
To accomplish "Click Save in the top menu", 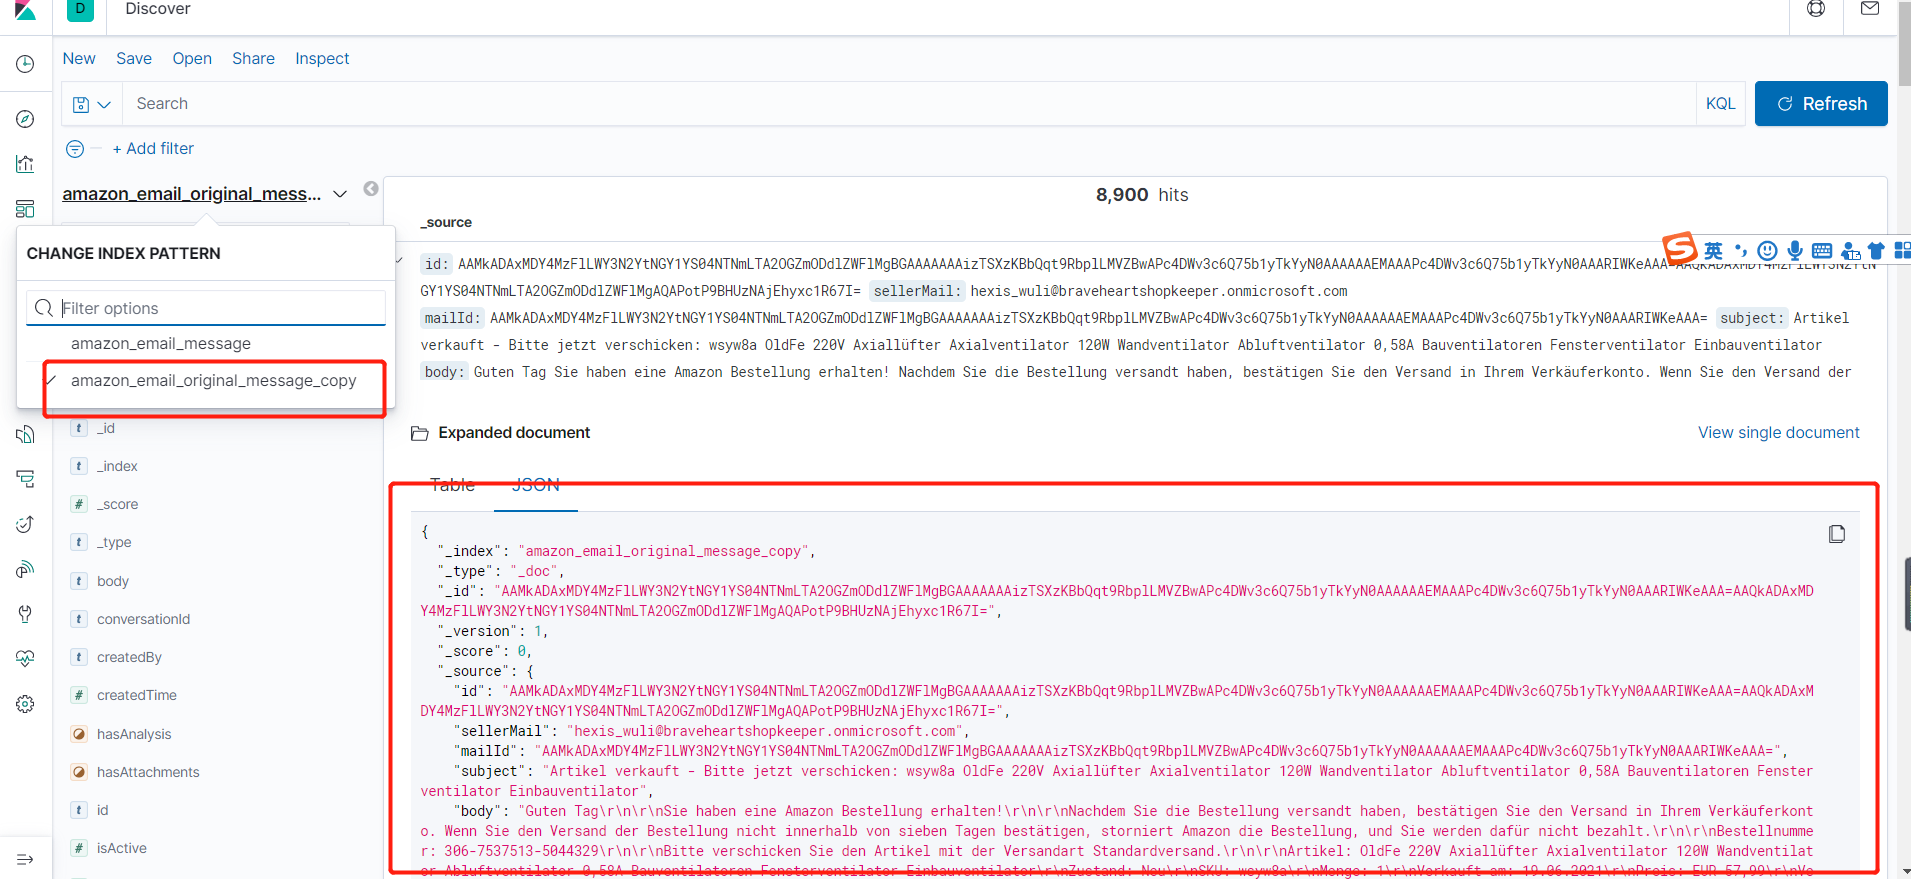I will (x=134, y=59).
